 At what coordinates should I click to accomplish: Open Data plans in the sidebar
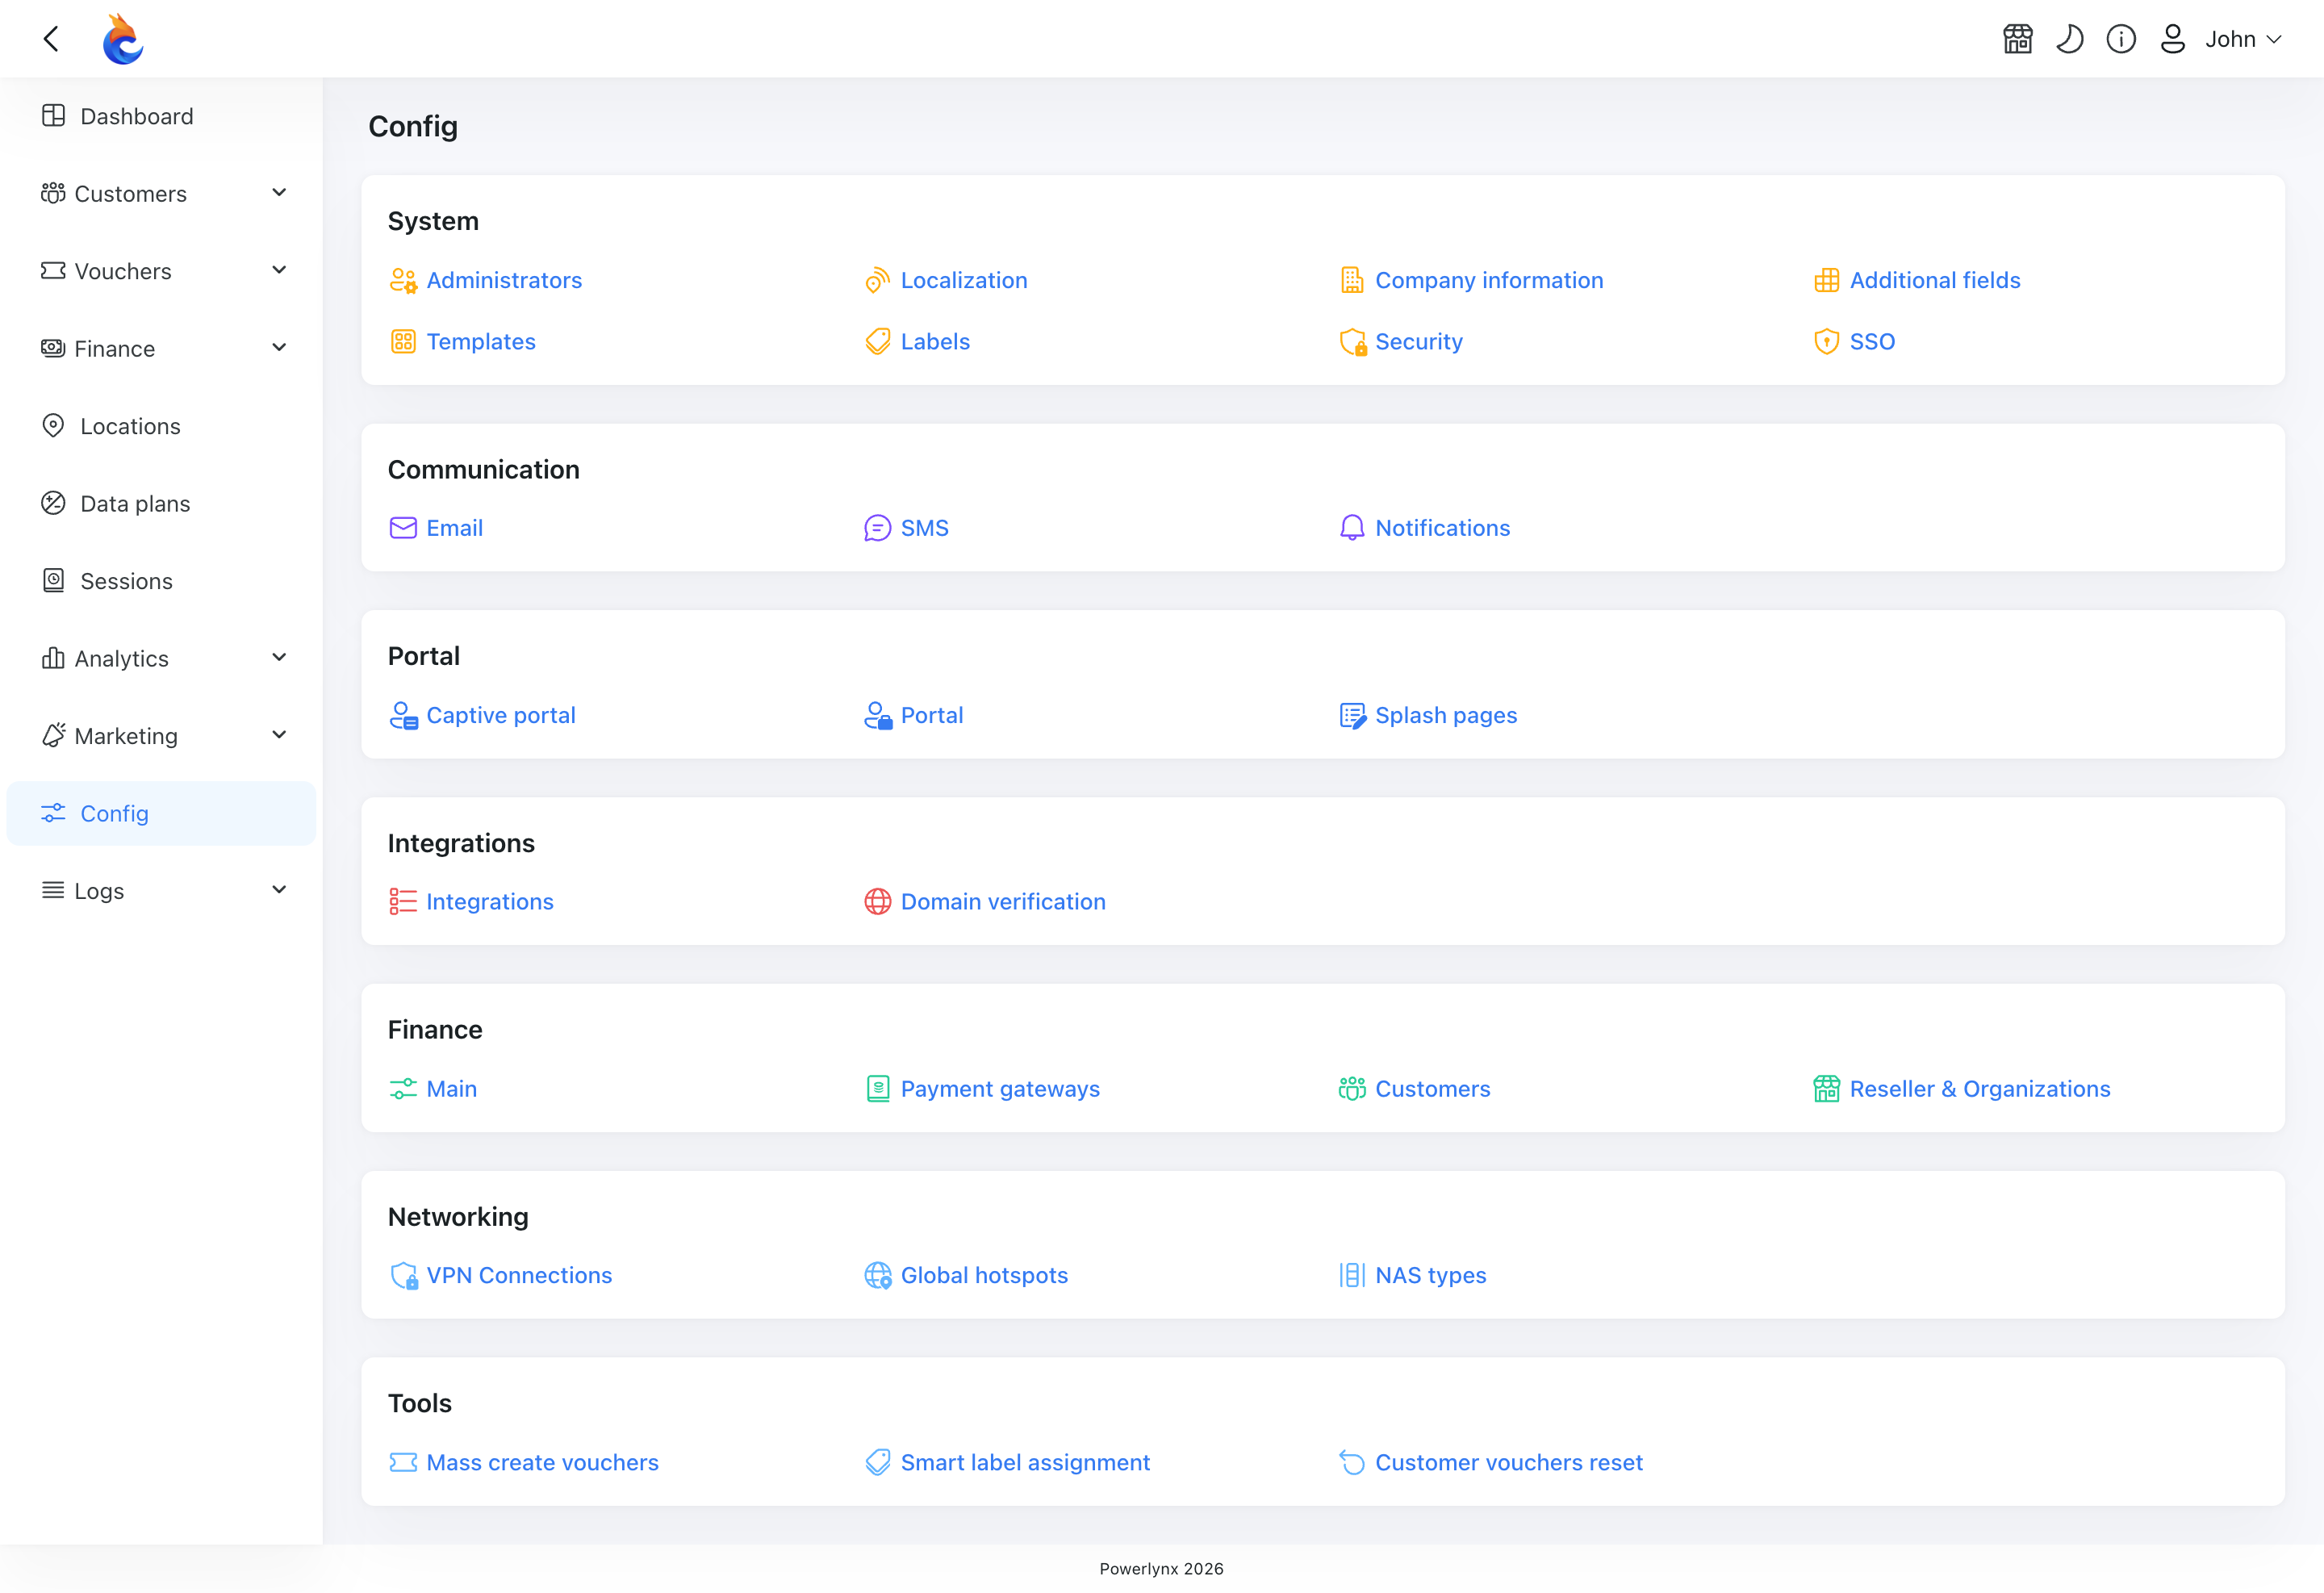[161, 503]
